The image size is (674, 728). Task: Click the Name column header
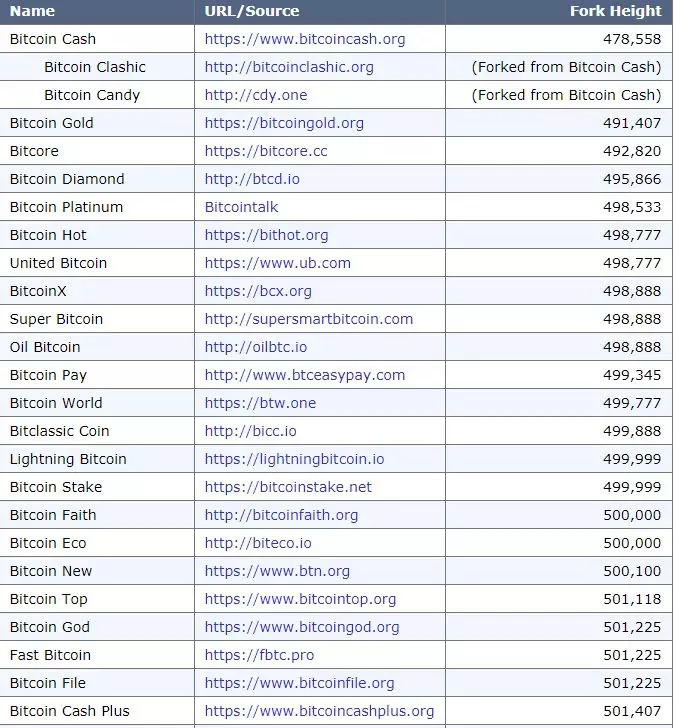pos(32,11)
